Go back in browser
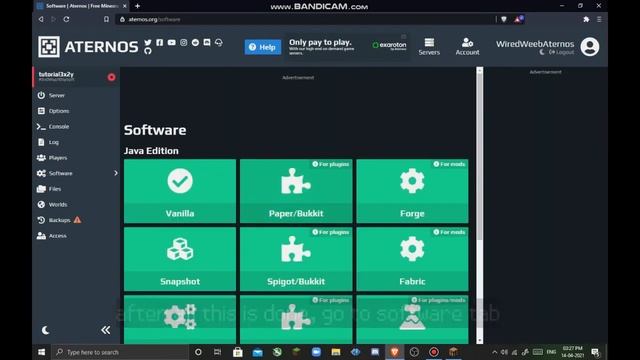The image size is (640, 360). pyautogui.click(x=41, y=19)
